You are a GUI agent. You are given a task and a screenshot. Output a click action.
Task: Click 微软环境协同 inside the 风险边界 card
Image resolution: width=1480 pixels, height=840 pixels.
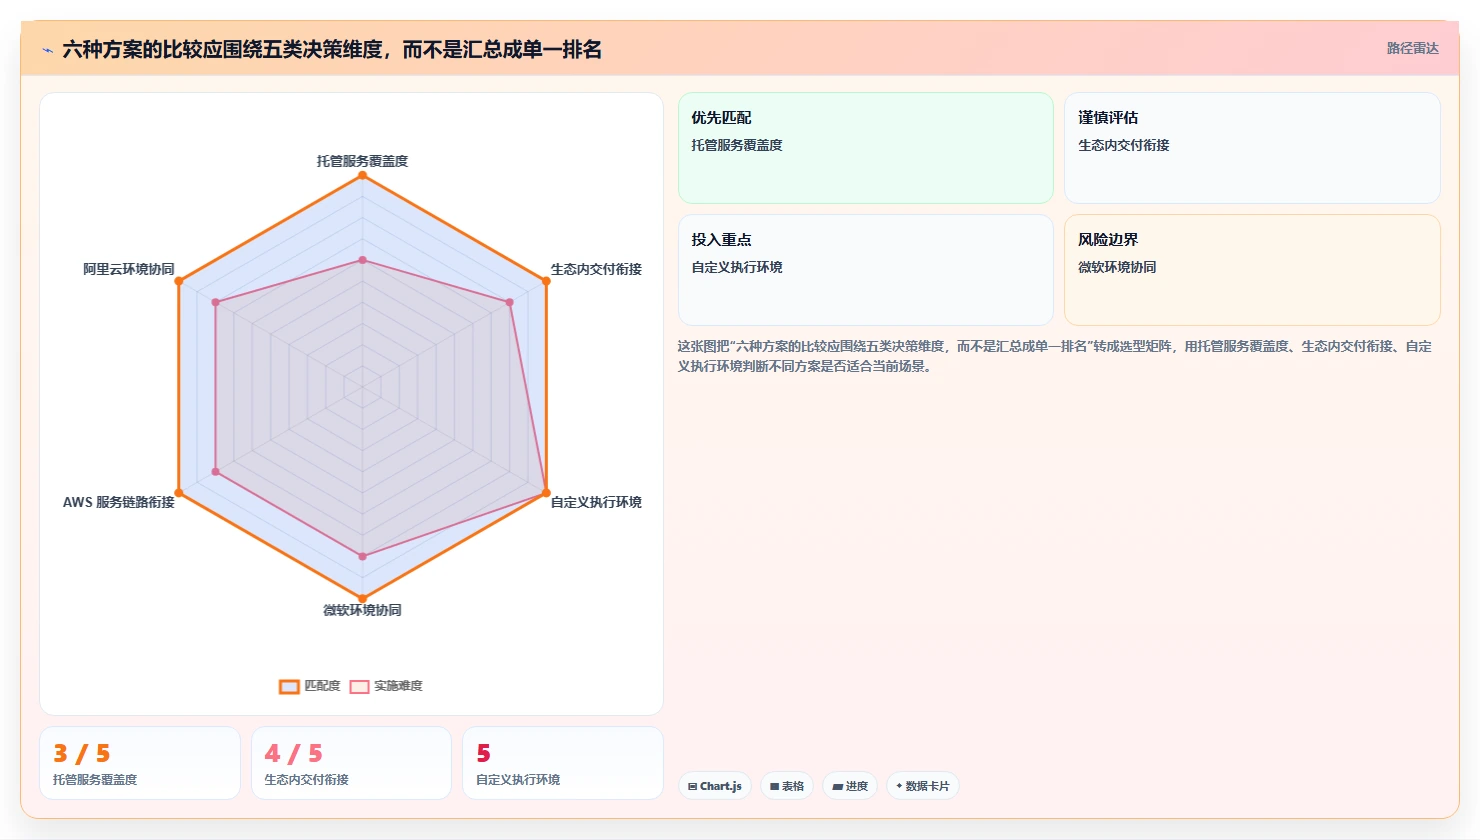tap(1117, 267)
